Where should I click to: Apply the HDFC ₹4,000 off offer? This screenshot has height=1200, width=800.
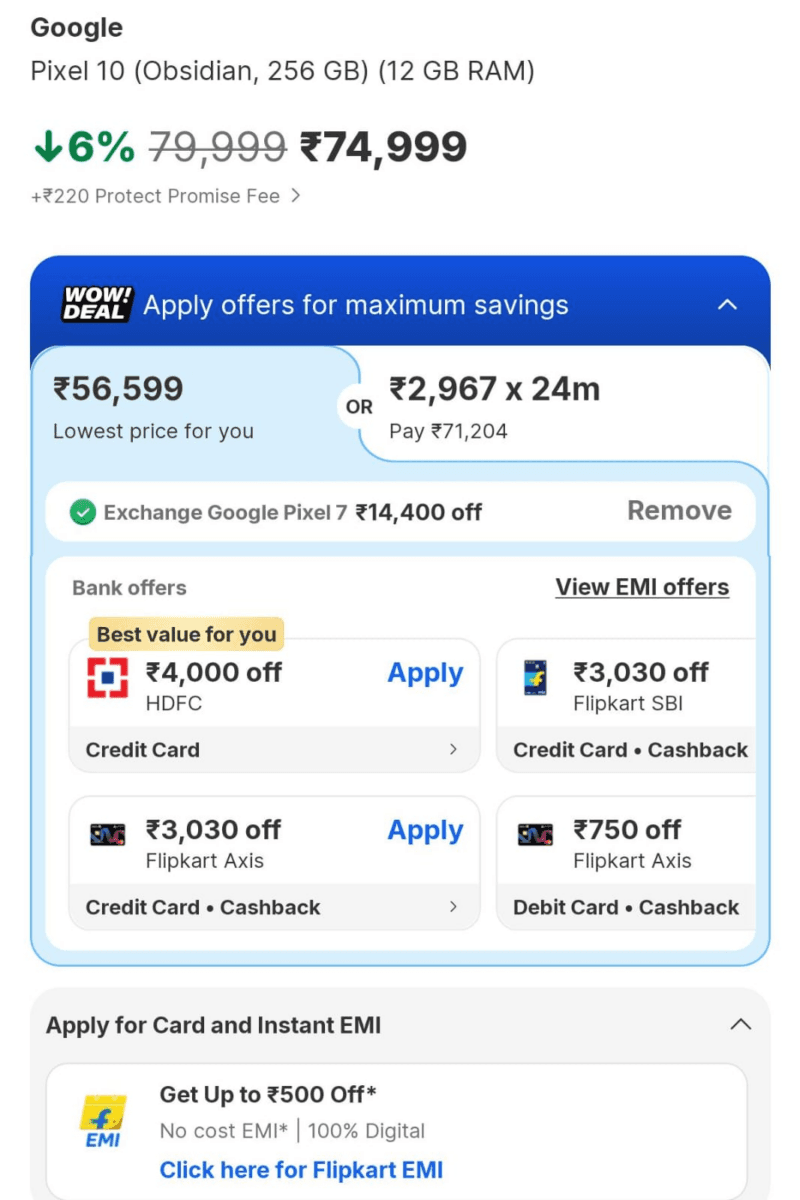pyautogui.click(x=424, y=673)
